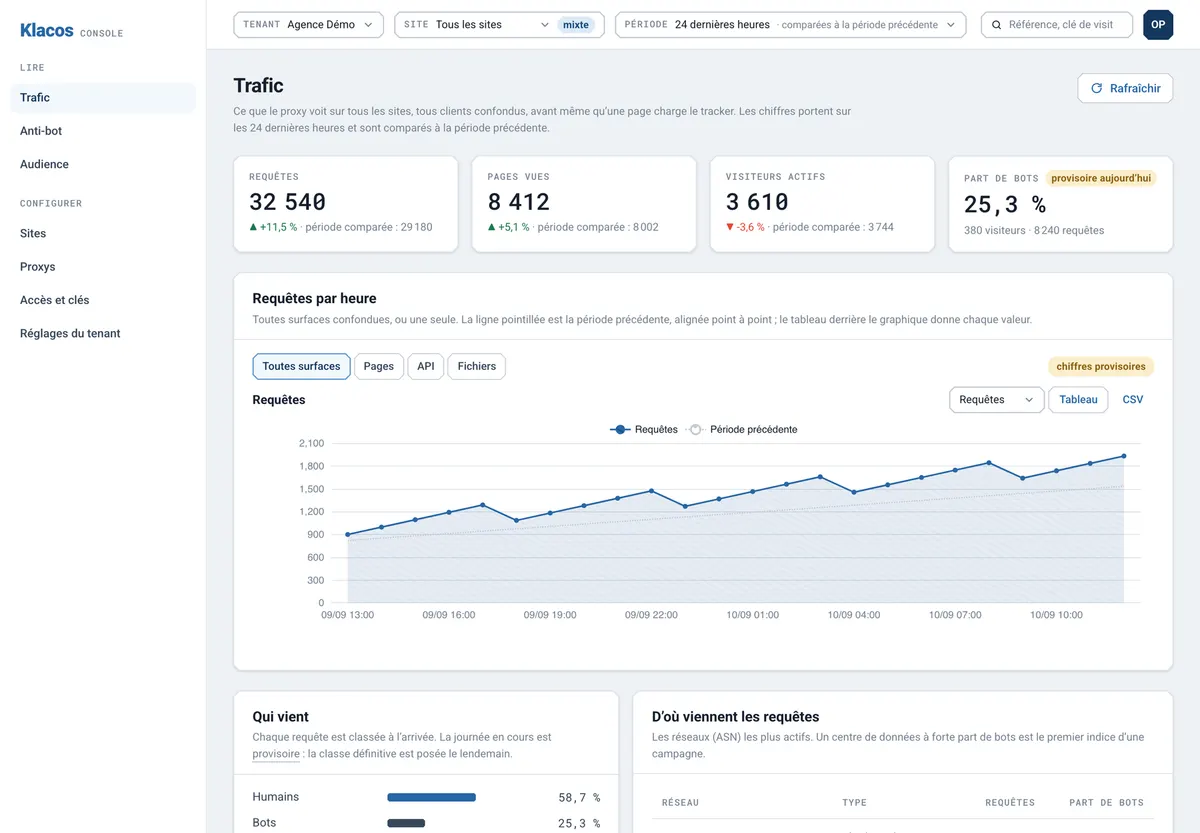Open the Requêtes metric dropdown above the chart
The height and width of the screenshot is (833, 1200).
pos(996,400)
